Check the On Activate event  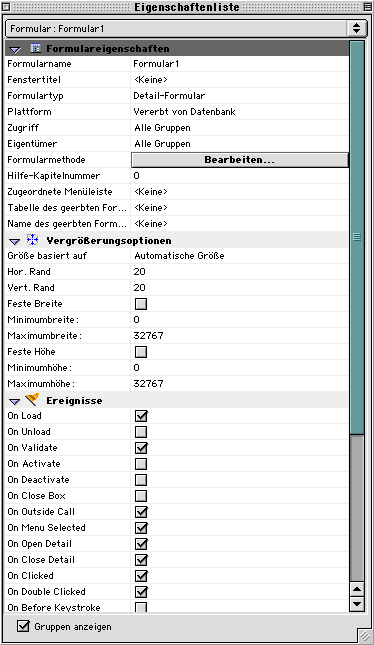[x=141, y=464]
